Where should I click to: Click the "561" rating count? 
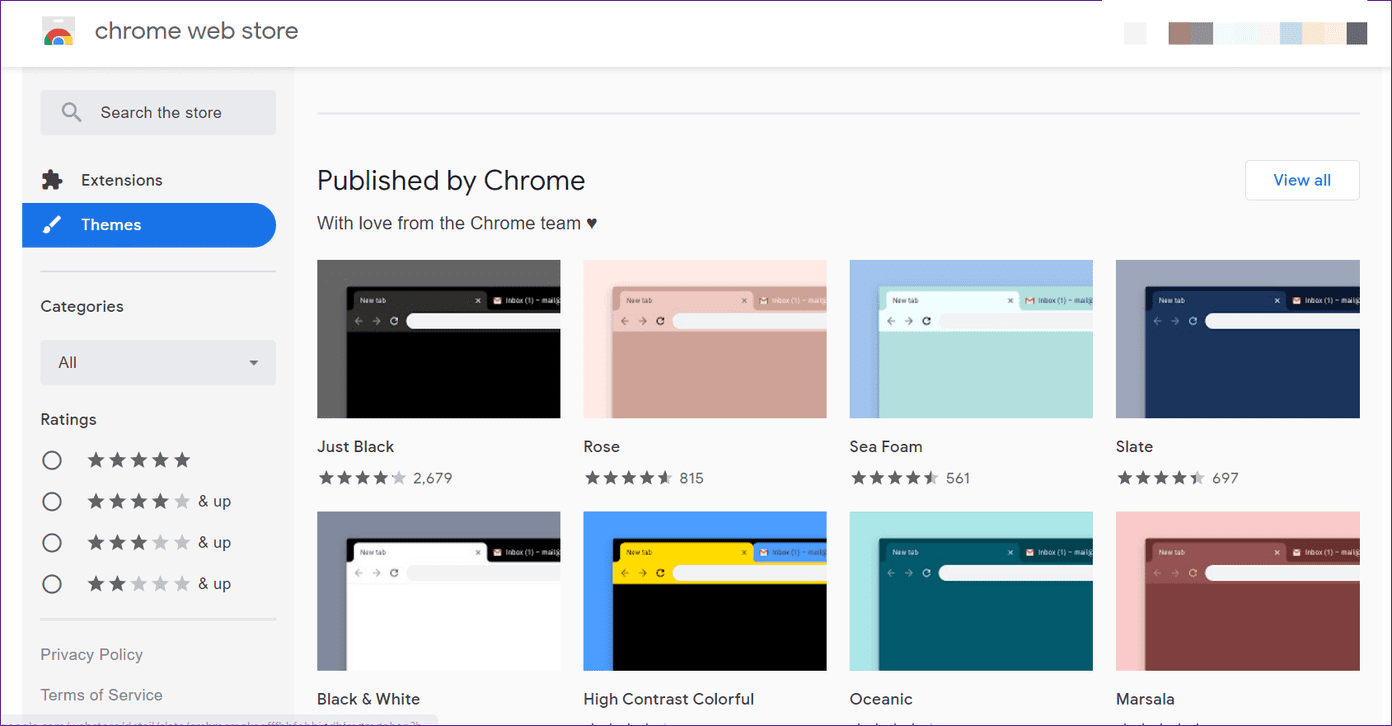[x=958, y=478]
